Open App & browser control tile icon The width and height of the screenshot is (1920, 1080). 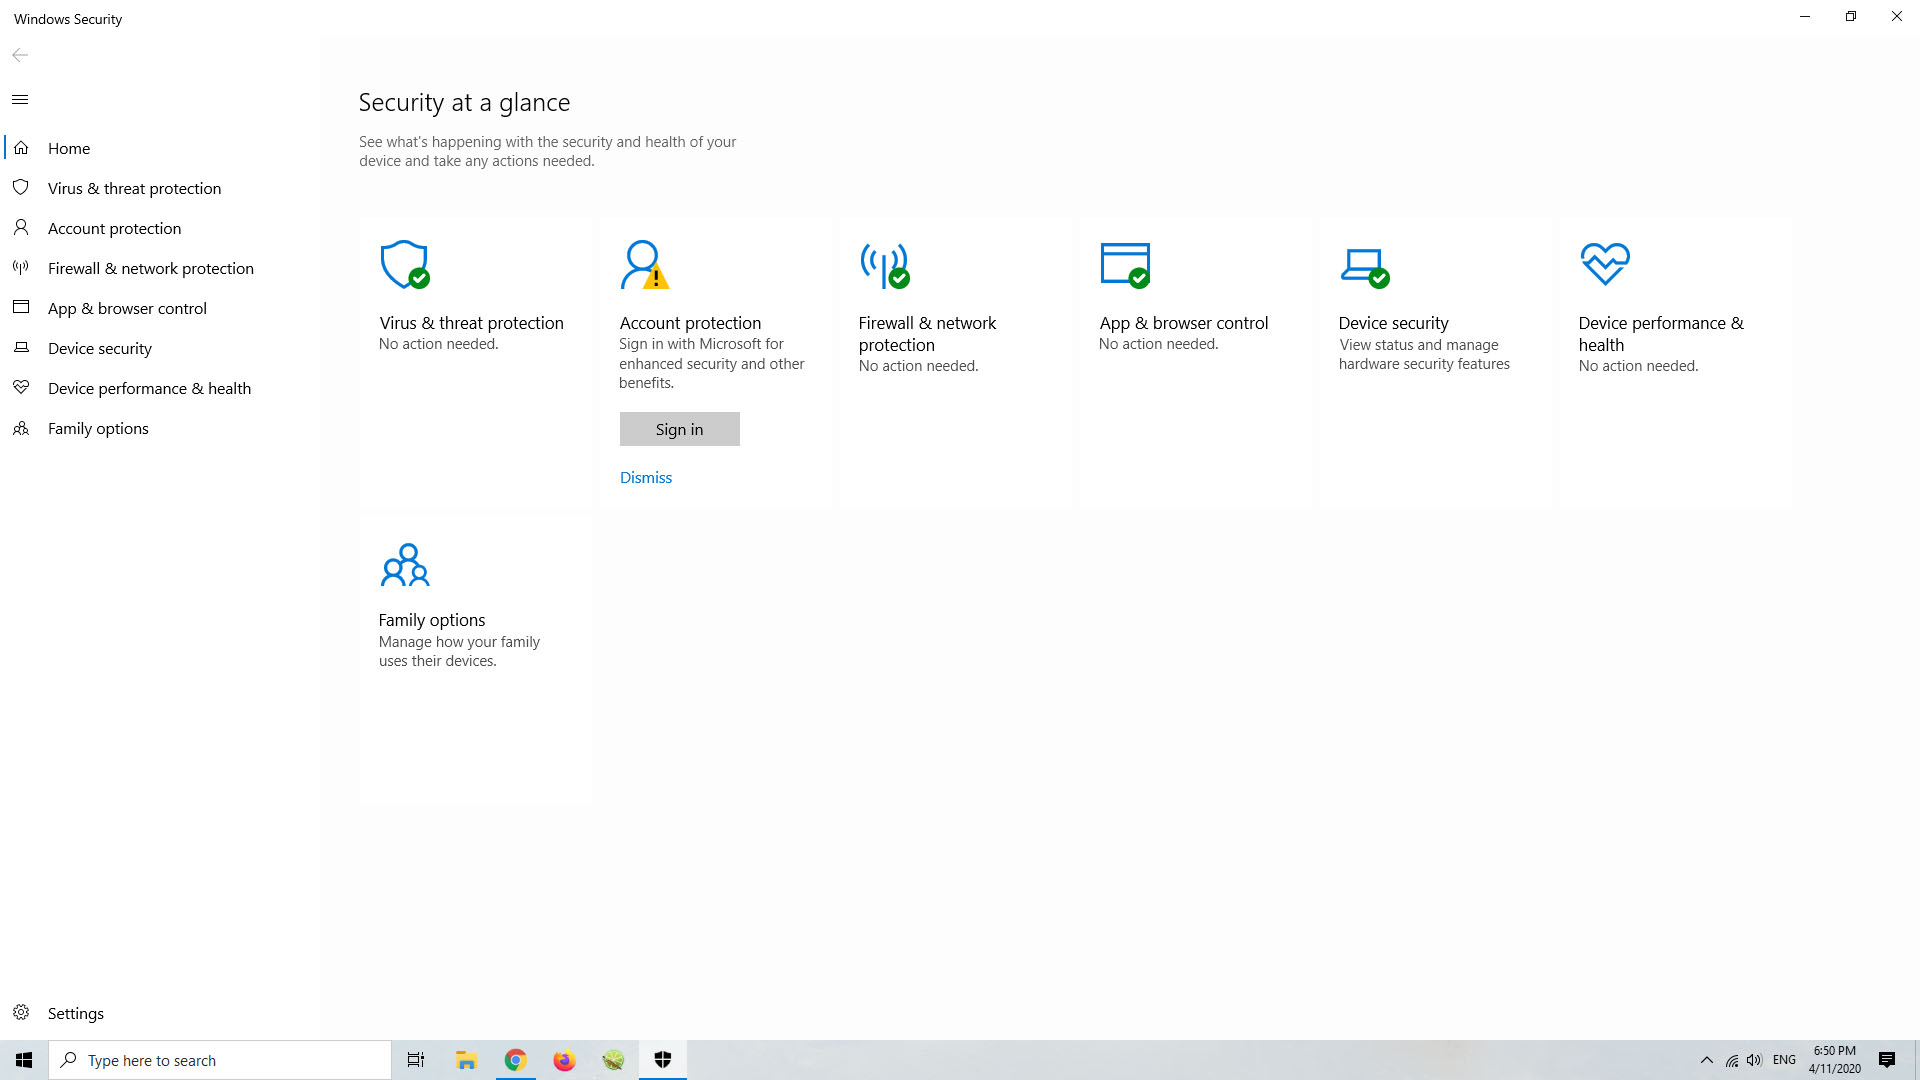1125,266
